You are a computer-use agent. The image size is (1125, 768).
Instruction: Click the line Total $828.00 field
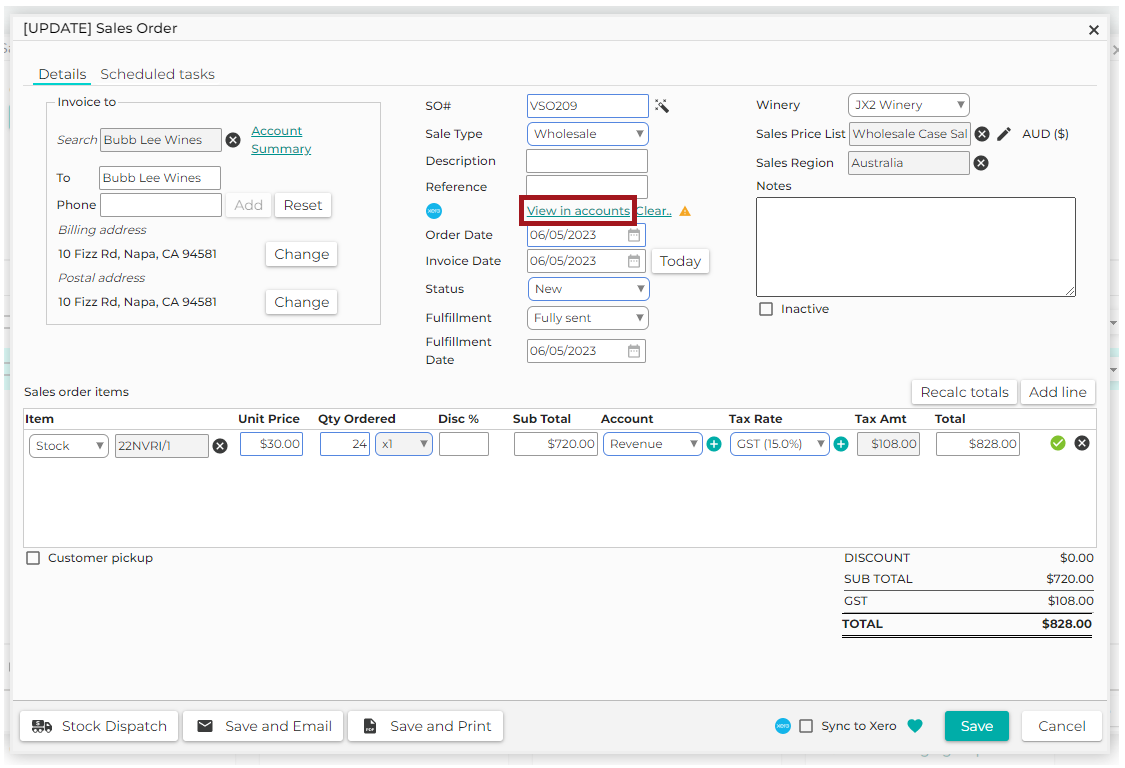[978, 444]
